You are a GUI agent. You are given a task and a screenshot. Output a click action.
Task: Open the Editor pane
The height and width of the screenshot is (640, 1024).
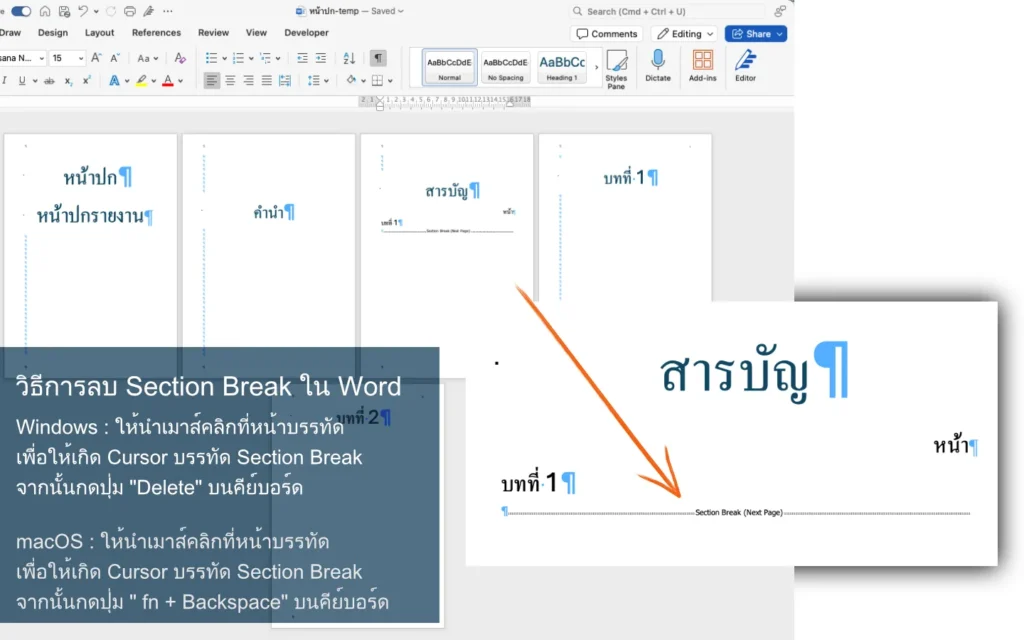[x=745, y=65]
